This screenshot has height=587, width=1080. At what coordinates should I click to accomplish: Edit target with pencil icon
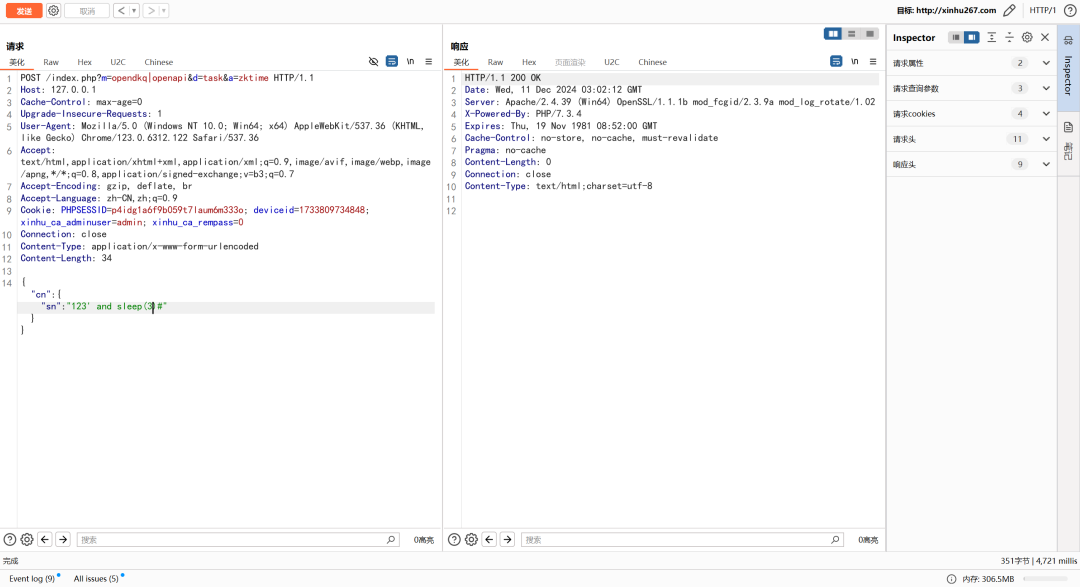tap(1009, 10)
